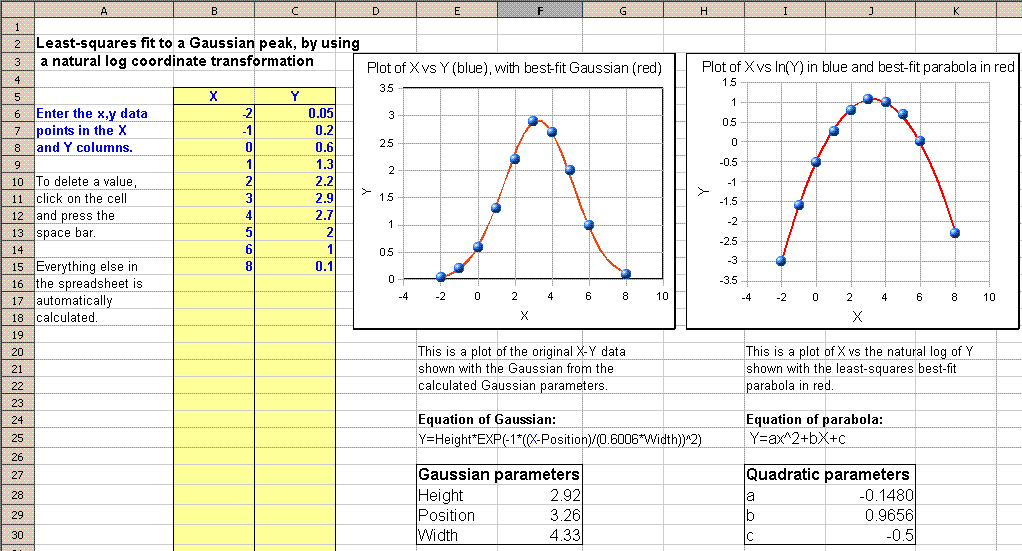This screenshot has height=551, width=1022.
Task: Click the row 28 header
Action: (17, 496)
